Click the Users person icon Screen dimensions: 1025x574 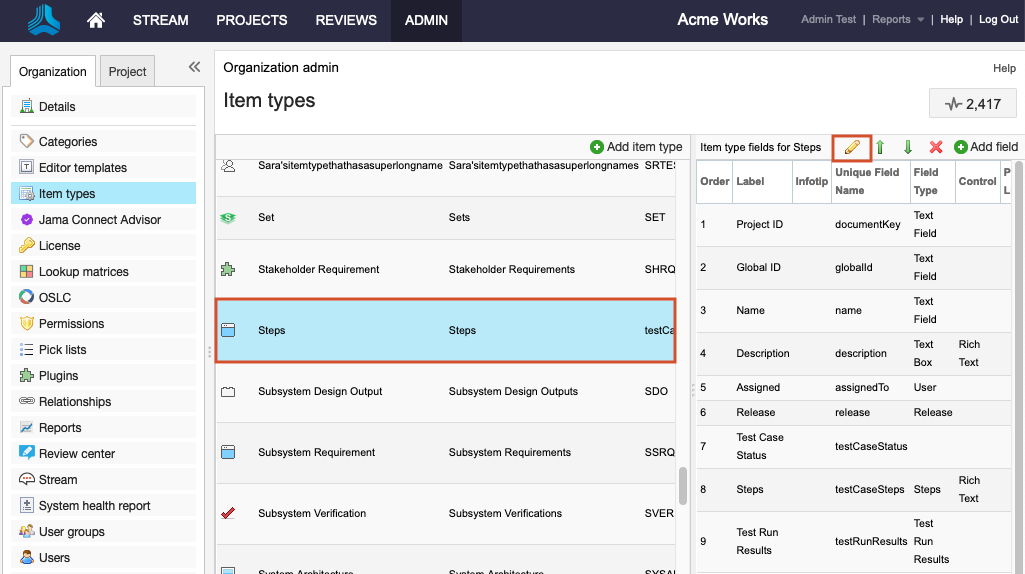[26, 557]
